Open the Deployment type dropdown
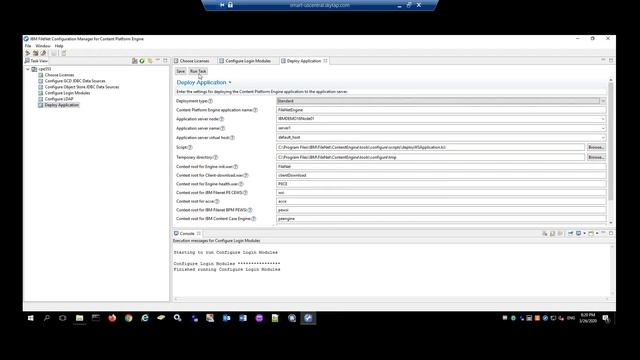Image resolution: width=640 pixels, height=360 pixels. [603, 101]
